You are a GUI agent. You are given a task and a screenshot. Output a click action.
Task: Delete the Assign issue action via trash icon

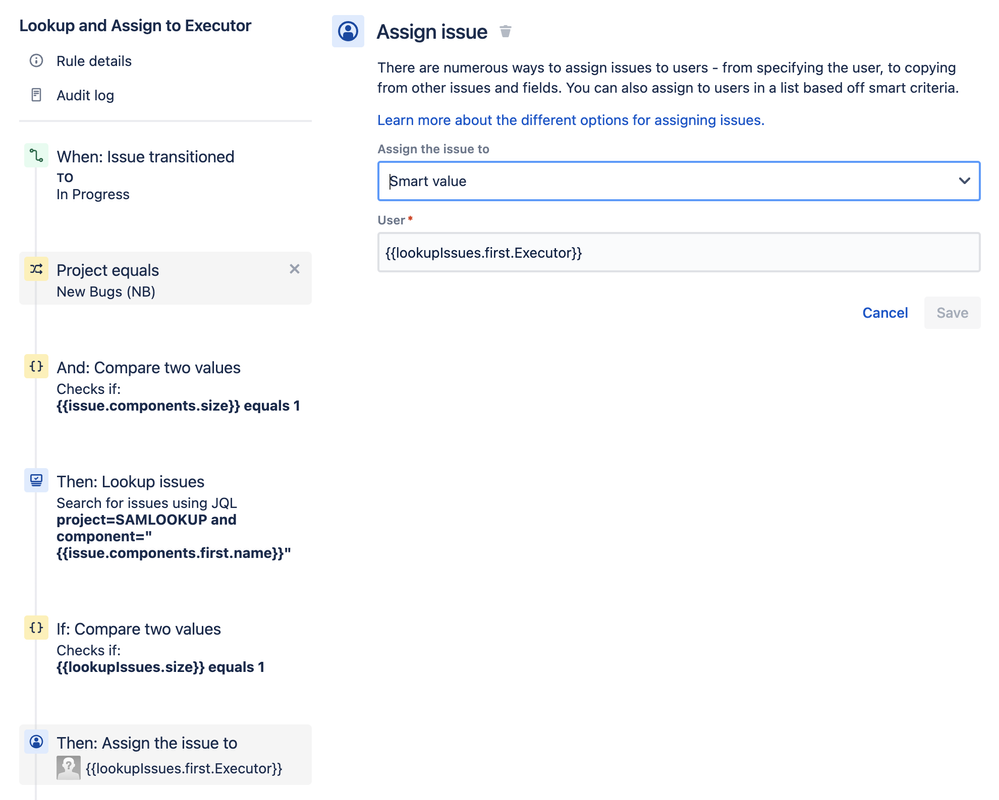tap(506, 32)
